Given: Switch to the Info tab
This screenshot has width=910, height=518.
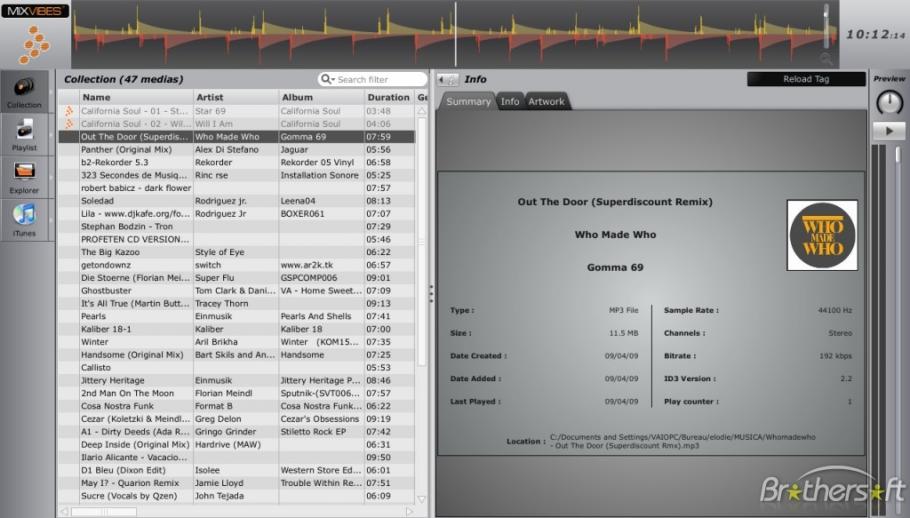Looking at the screenshot, I should point(510,102).
